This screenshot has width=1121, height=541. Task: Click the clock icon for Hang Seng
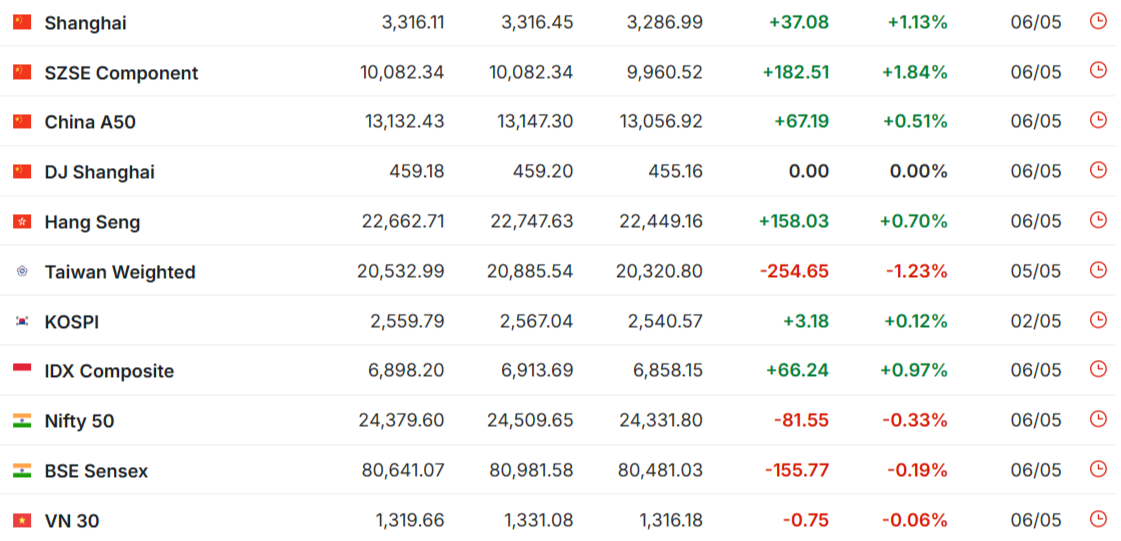[1097, 220]
